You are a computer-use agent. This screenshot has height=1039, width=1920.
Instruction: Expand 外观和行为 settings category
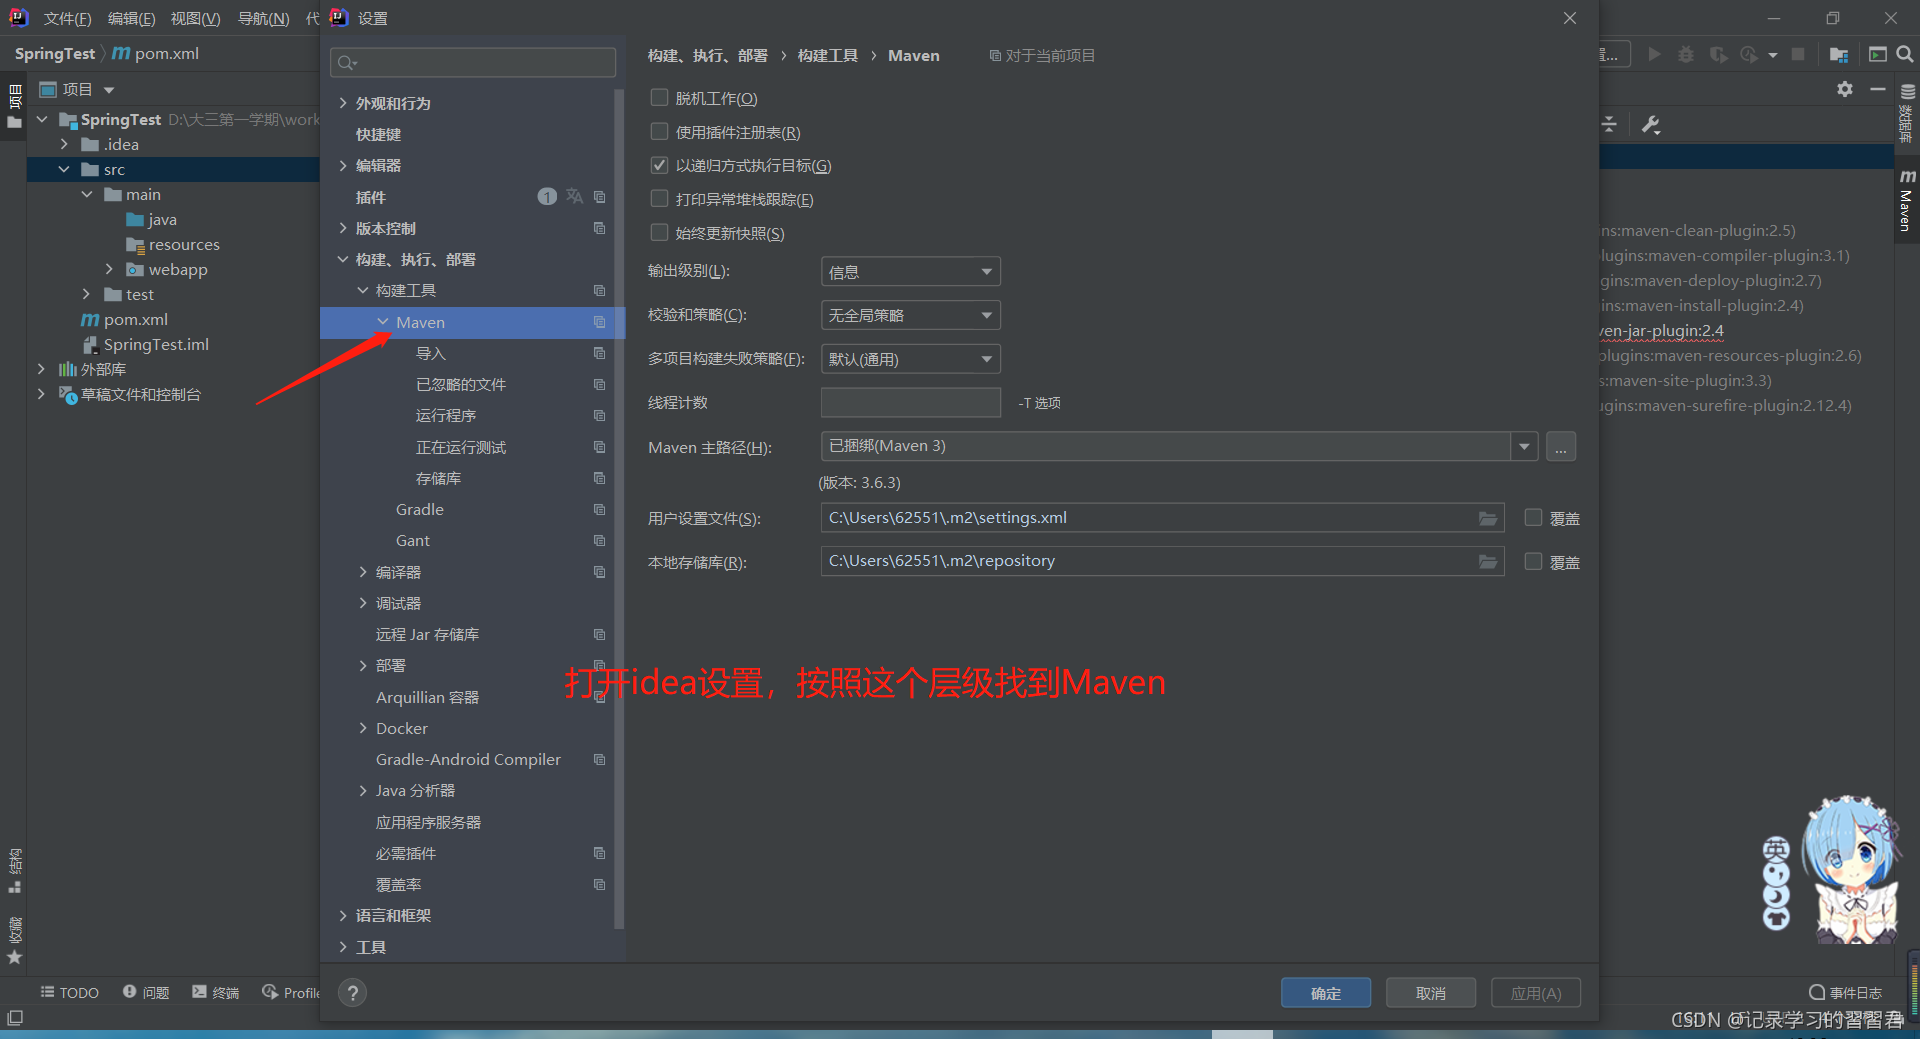(x=343, y=103)
